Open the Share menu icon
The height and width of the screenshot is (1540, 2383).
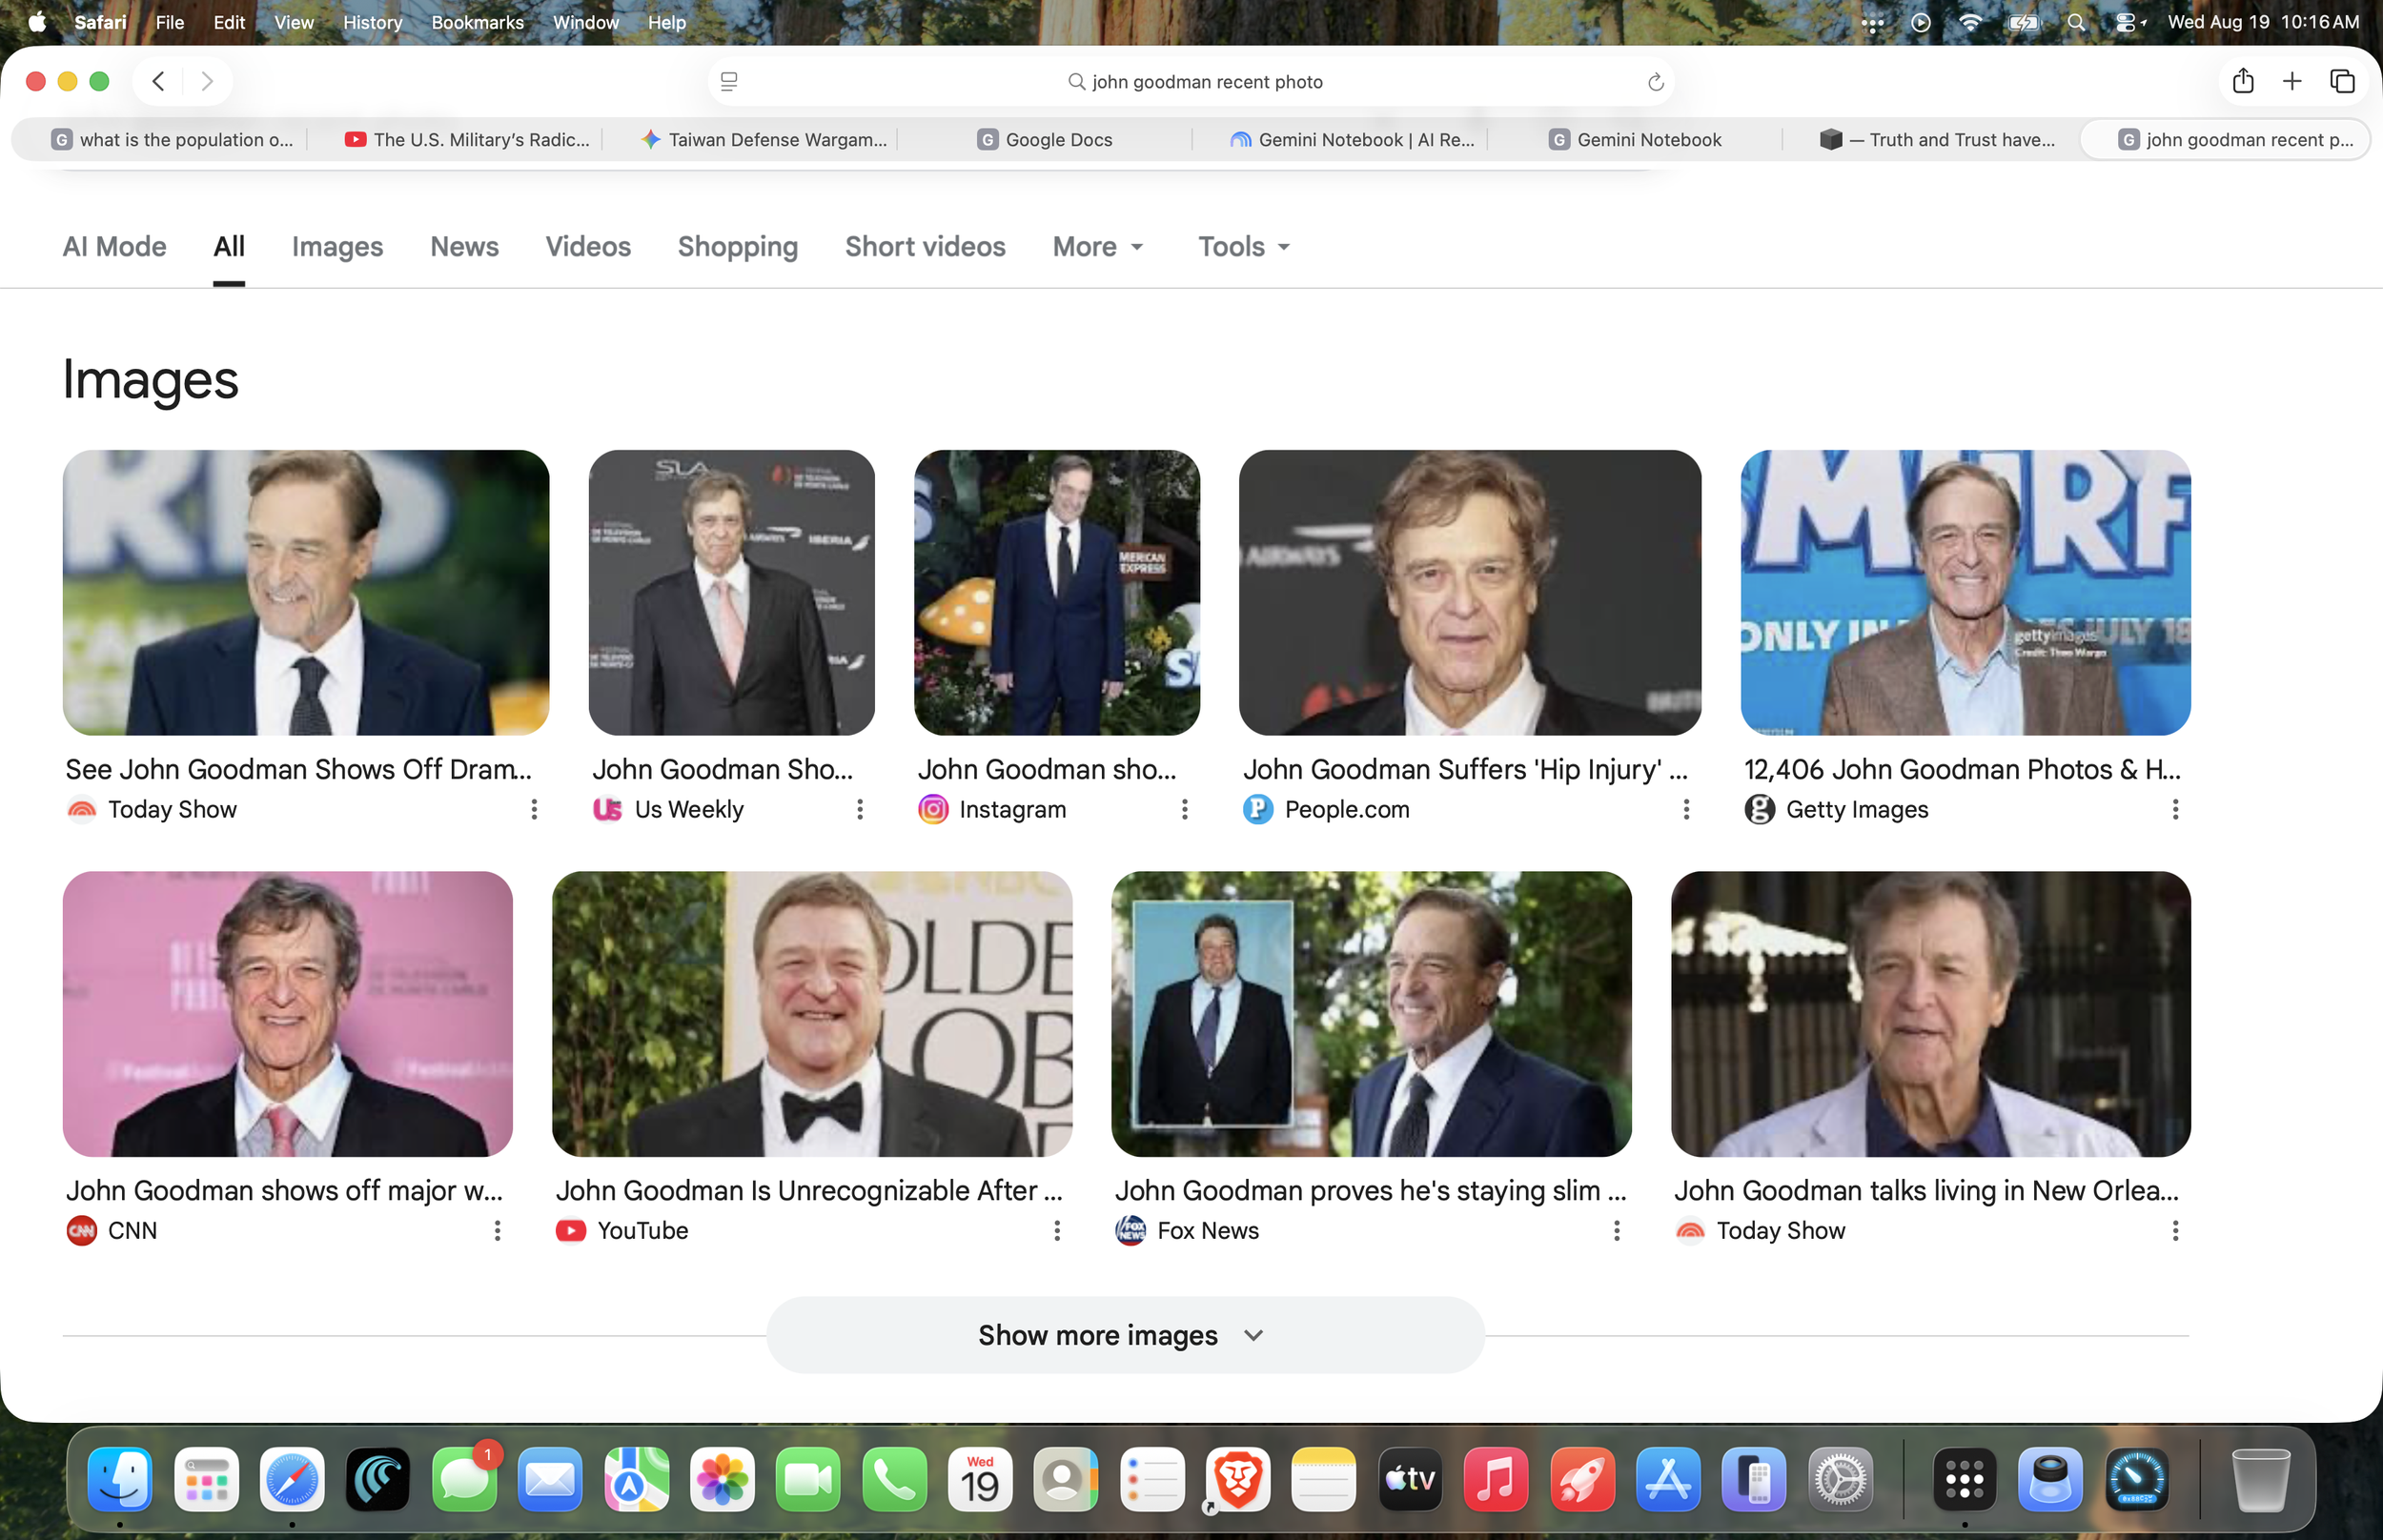[x=2243, y=81]
